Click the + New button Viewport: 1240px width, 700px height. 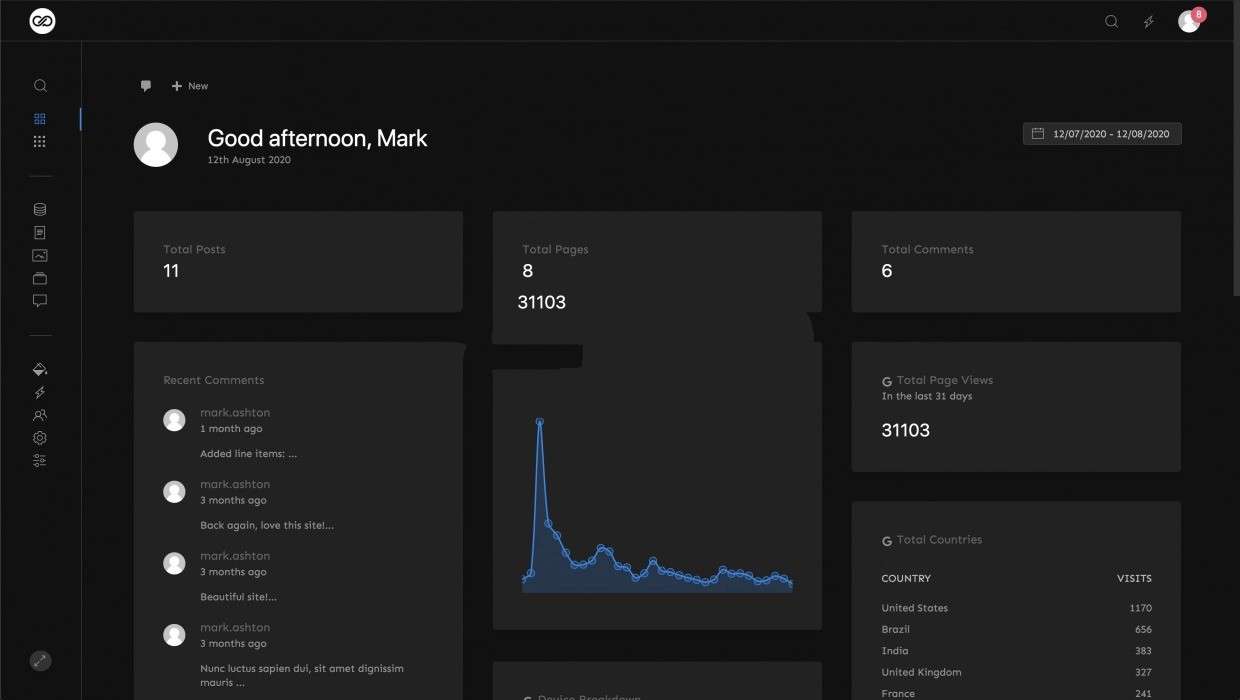click(190, 86)
